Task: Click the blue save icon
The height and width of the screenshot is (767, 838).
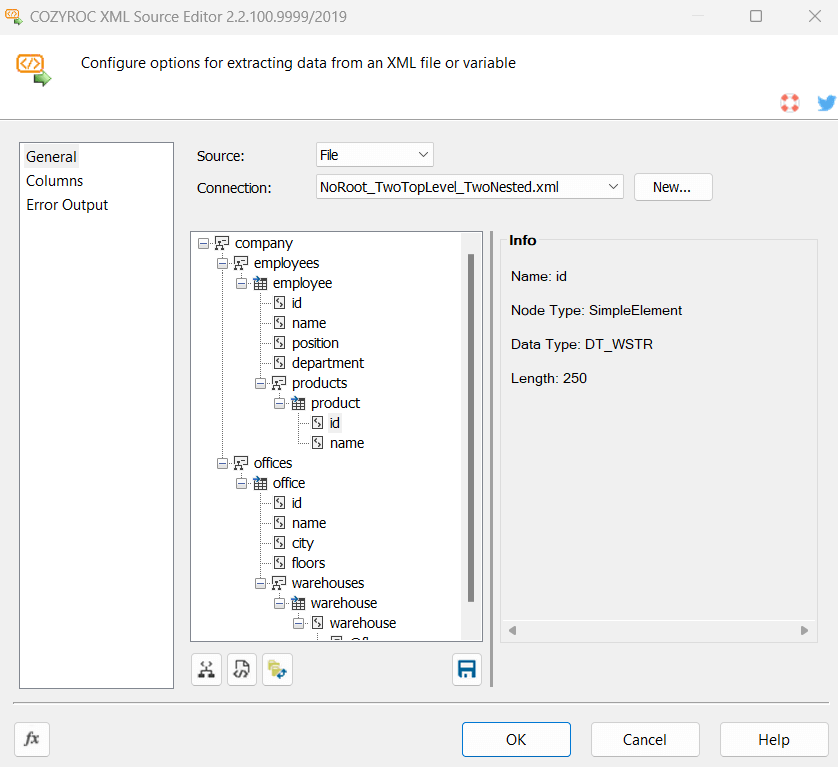Action: click(x=467, y=669)
